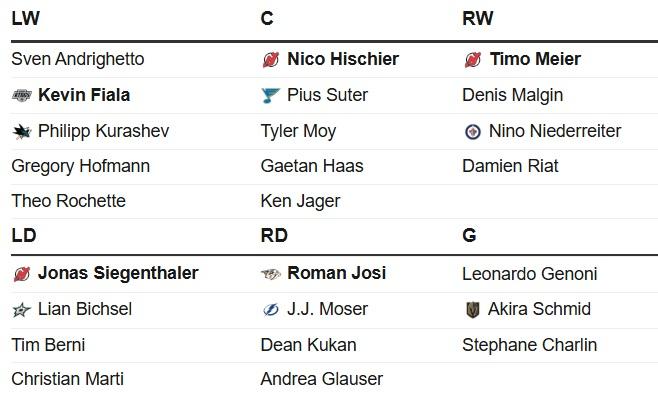
Task: Click the Sharks logo beside Philipp Kurashev
Action: coord(22,132)
